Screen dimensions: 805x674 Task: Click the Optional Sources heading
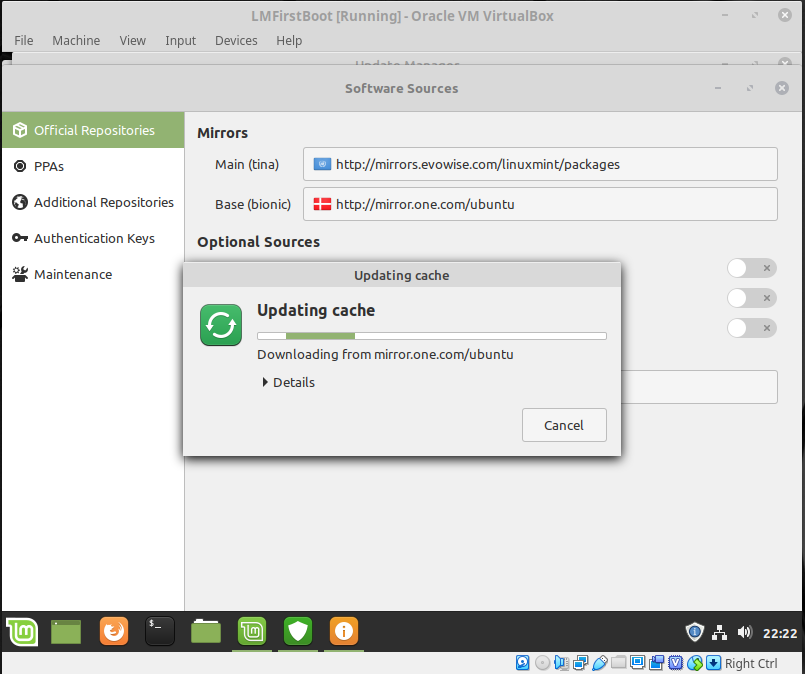(x=258, y=242)
